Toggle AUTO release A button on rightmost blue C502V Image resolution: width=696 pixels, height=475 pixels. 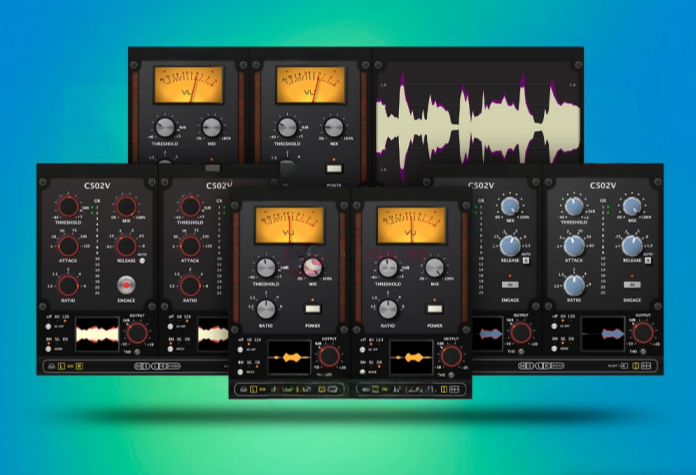coord(648,261)
